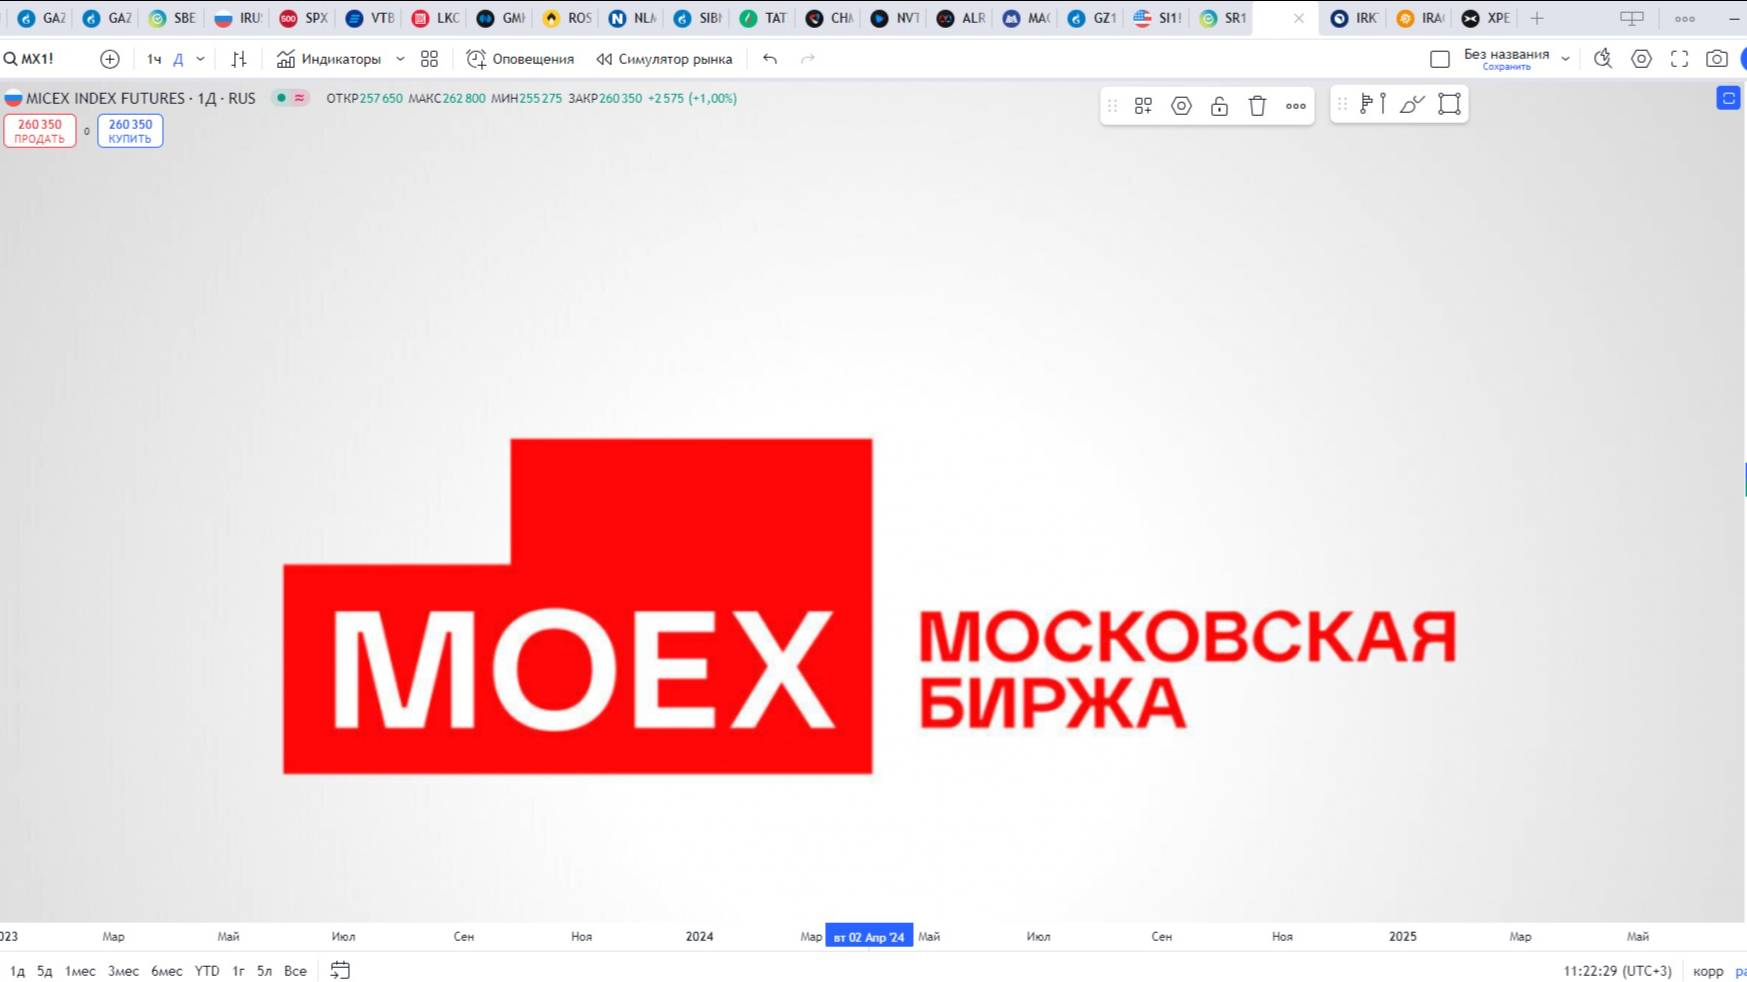This screenshot has width=1747, height=982.
Task: Set range to 5д
Action: coord(45,971)
